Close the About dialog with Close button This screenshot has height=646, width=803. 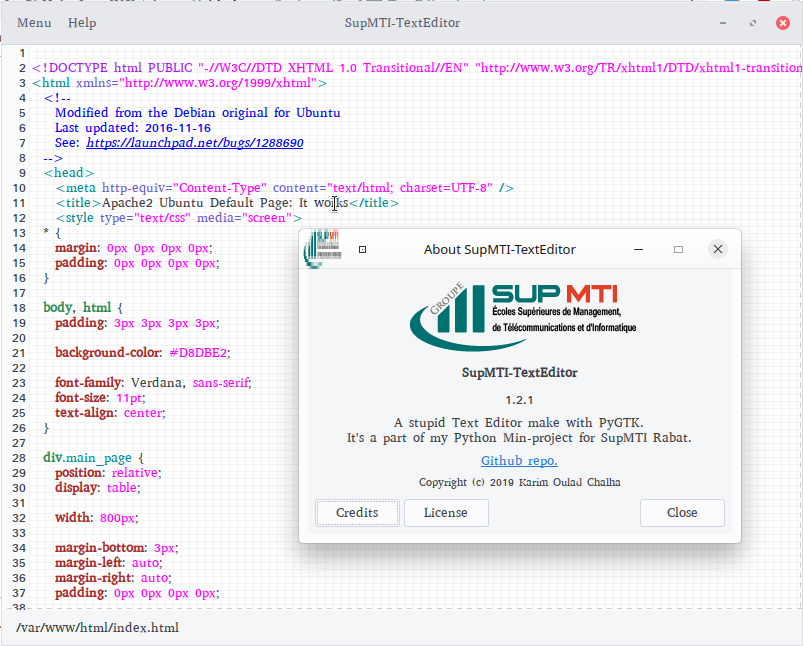[682, 513]
